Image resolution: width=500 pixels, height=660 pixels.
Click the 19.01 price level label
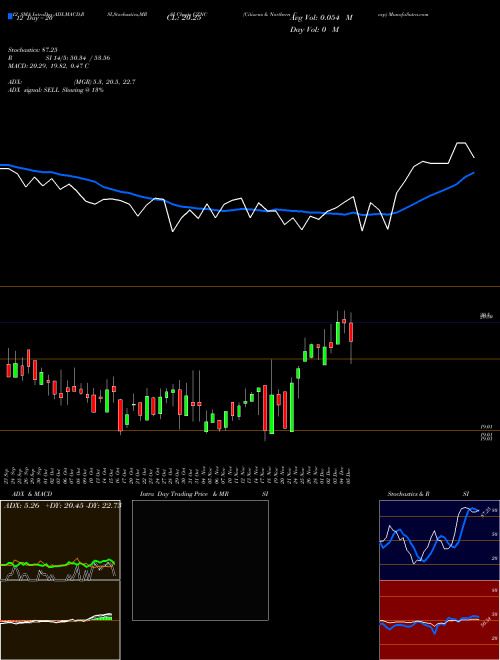tap(487, 427)
